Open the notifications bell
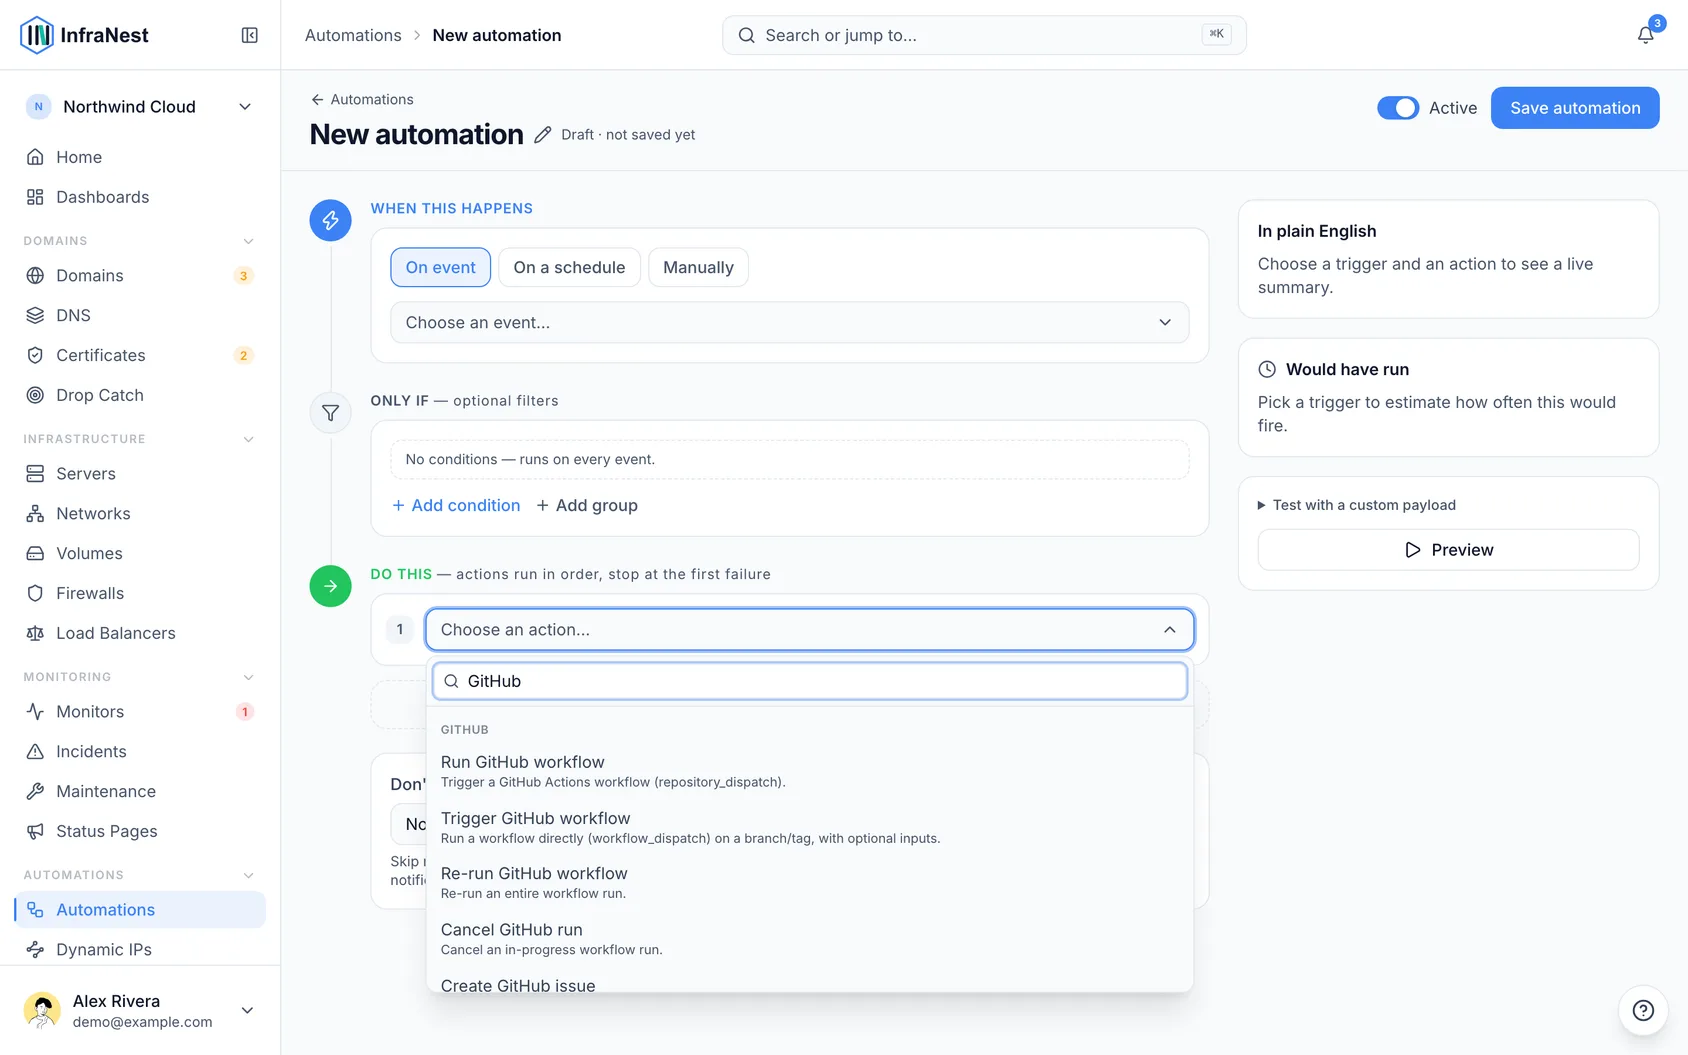The width and height of the screenshot is (1688, 1055). coord(1645,35)
